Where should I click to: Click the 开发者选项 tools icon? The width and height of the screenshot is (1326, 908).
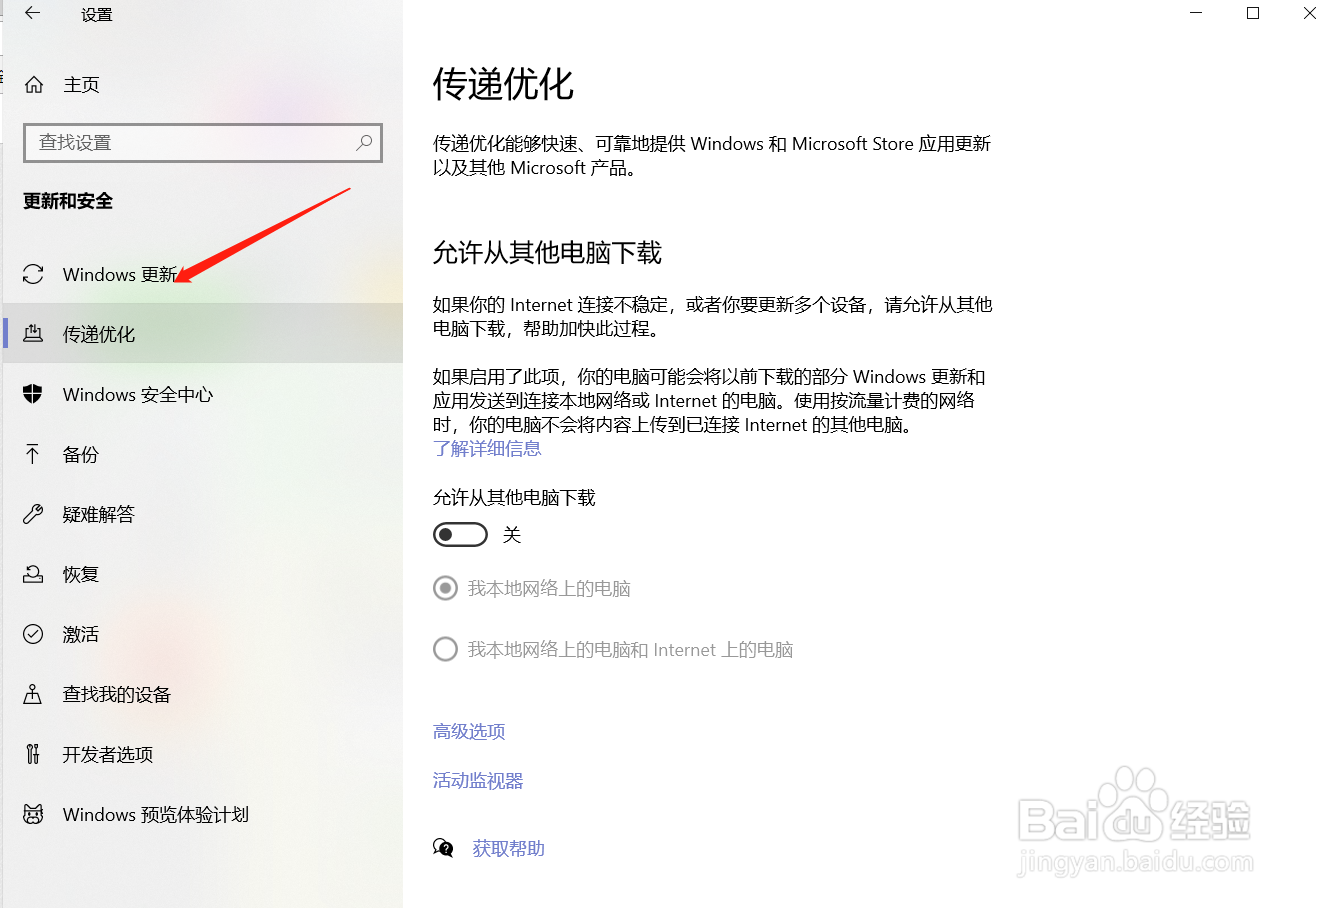(x=33, y=754)
